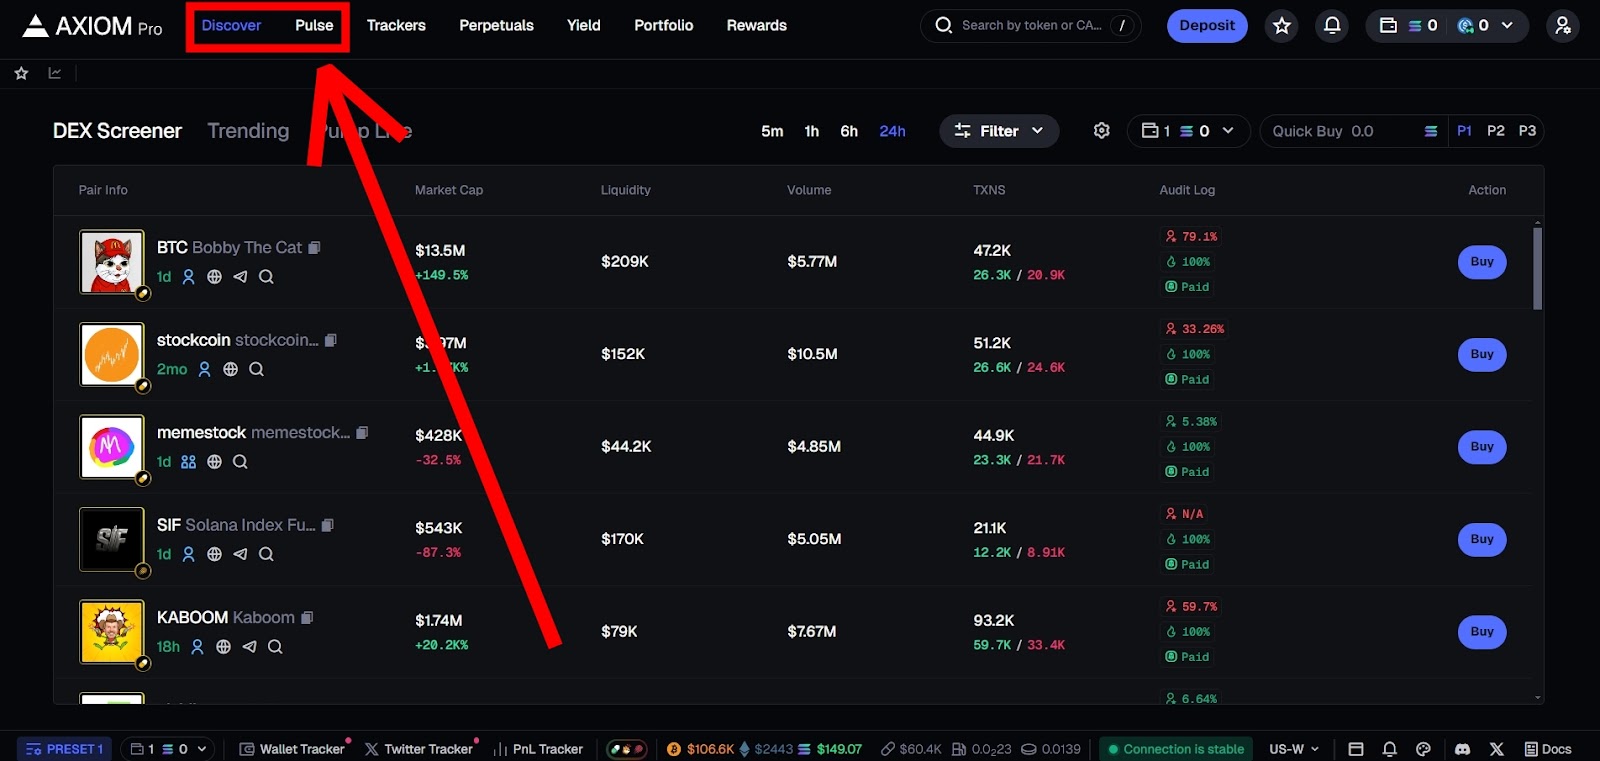
Task: Open stockcoin creator profile icon
Action: point(204,369)
